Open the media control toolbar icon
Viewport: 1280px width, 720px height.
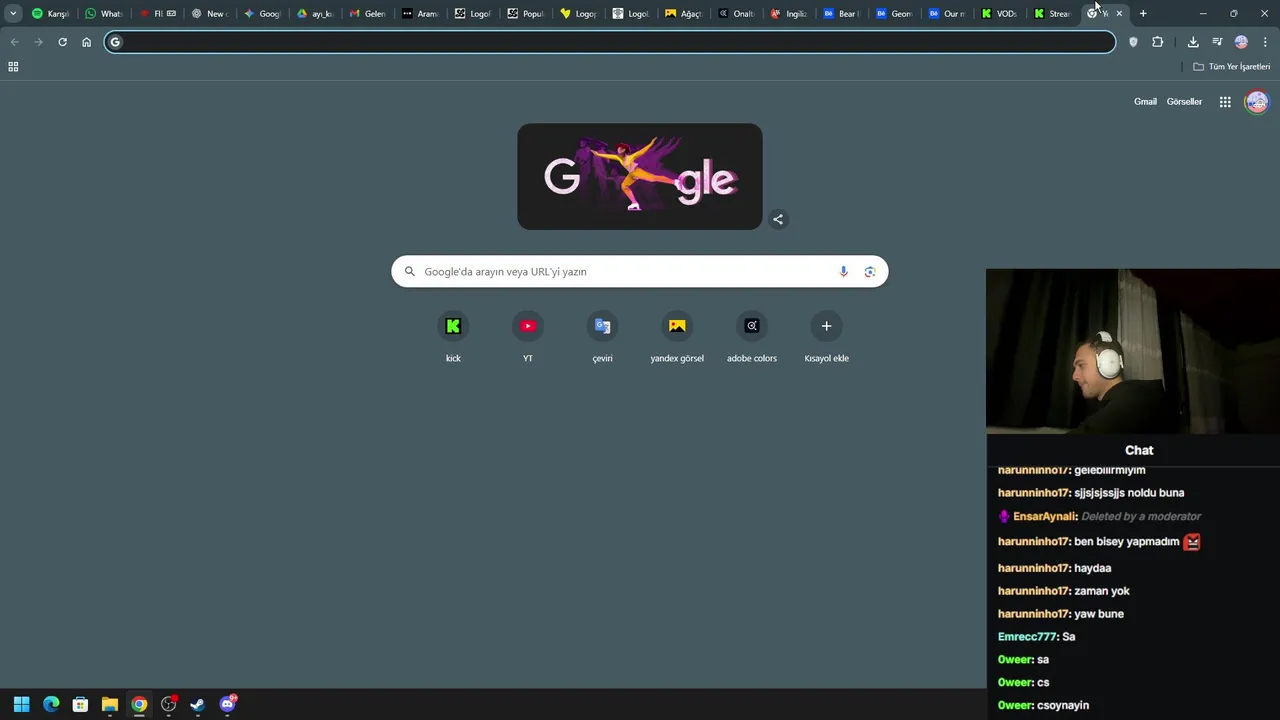click(1217, 42)
